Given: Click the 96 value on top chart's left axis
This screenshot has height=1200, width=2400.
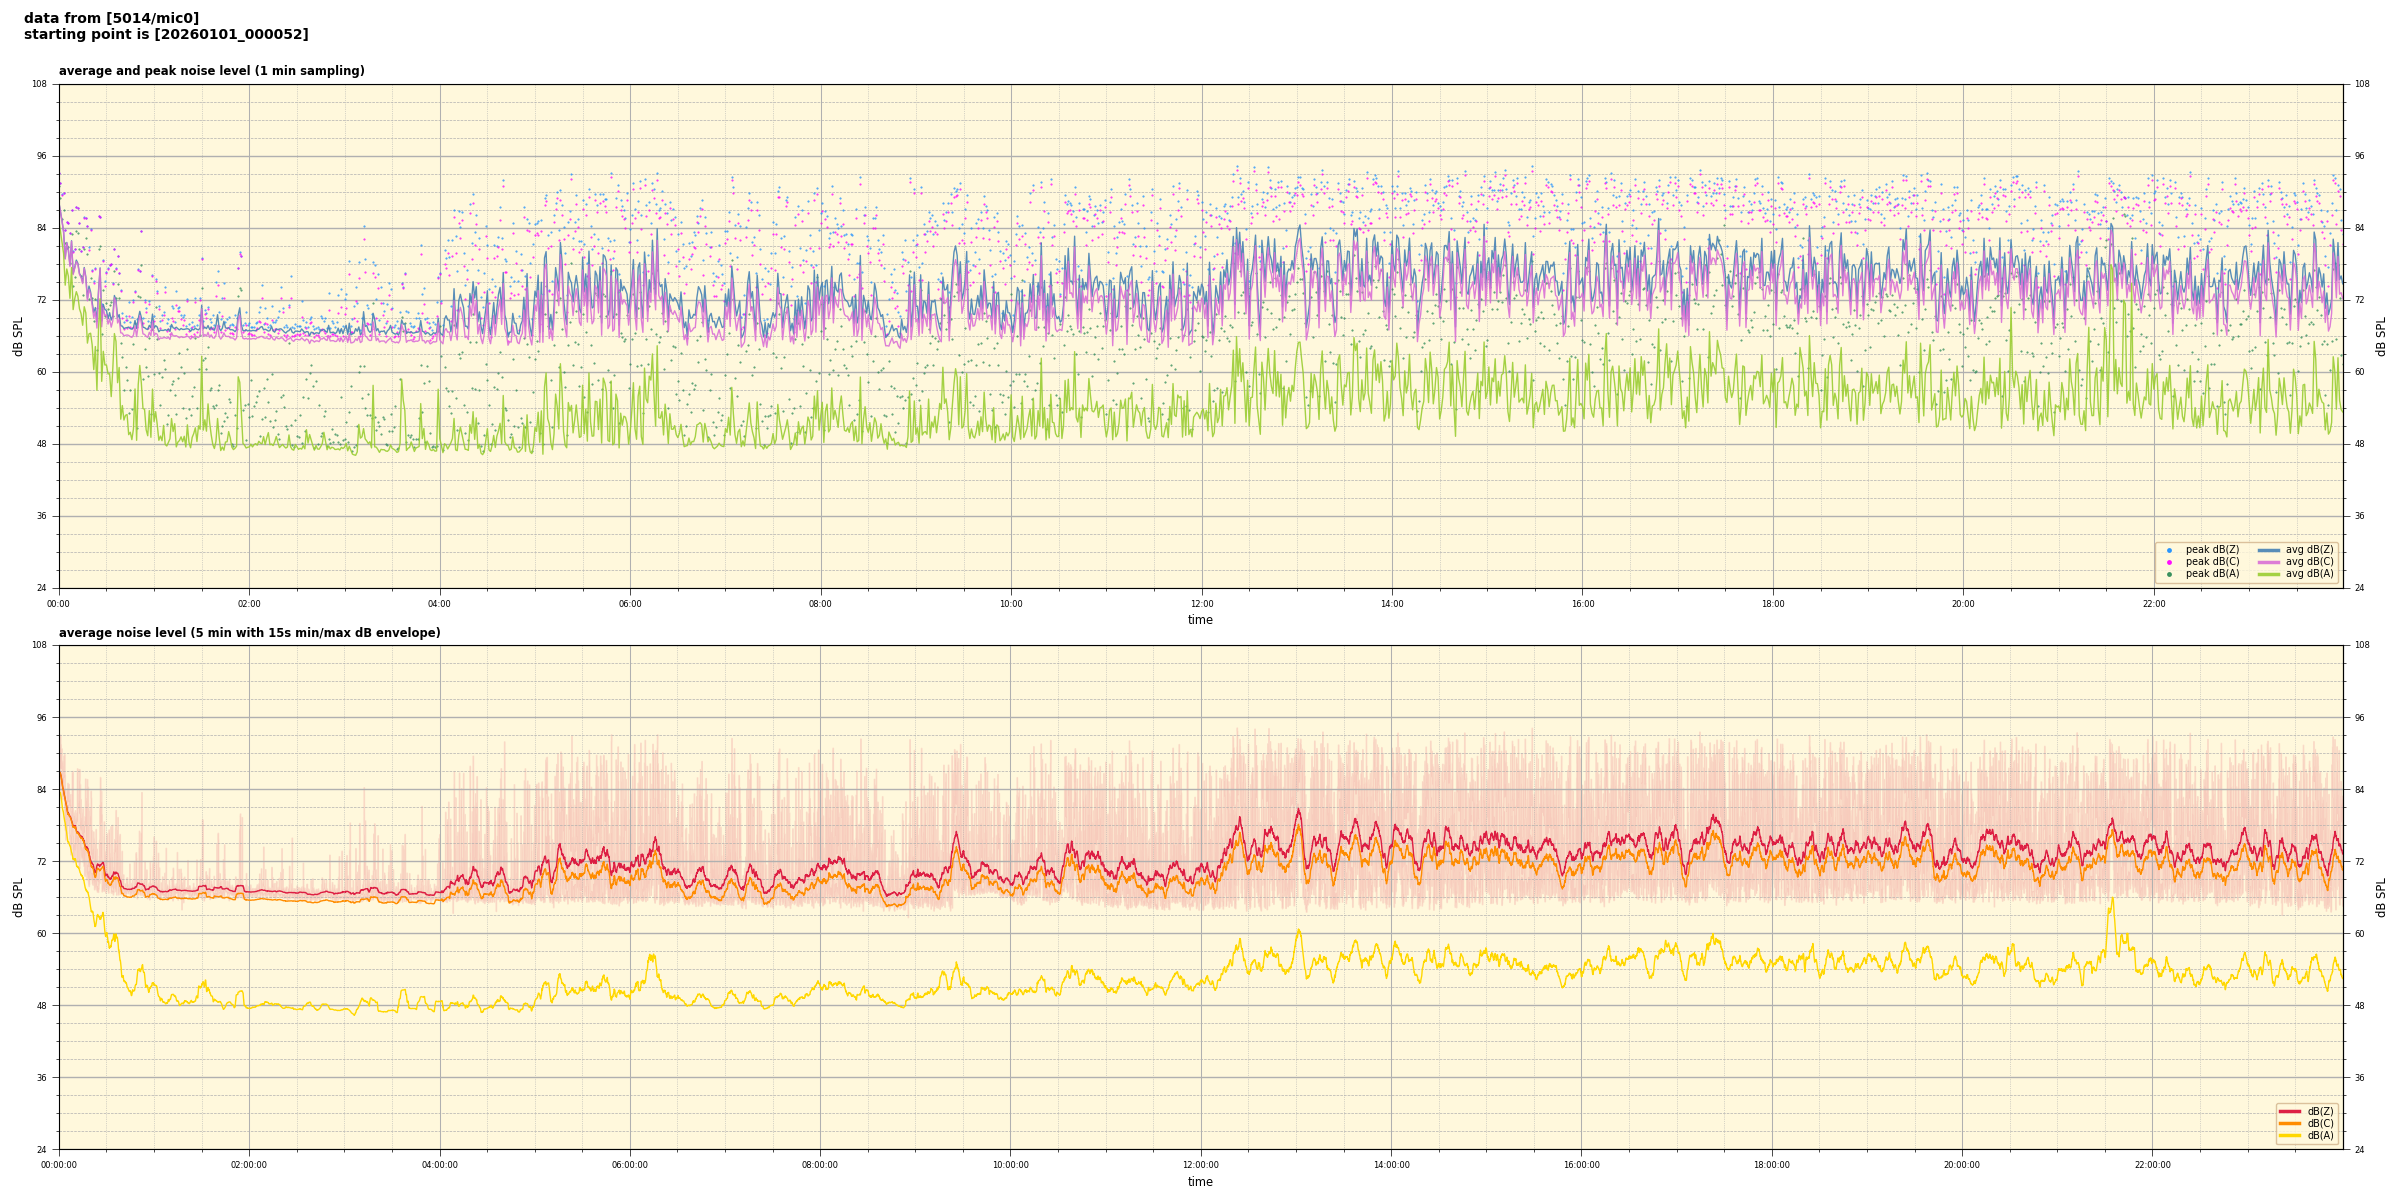Looking at the screenshot, I should tap(40, 156).
